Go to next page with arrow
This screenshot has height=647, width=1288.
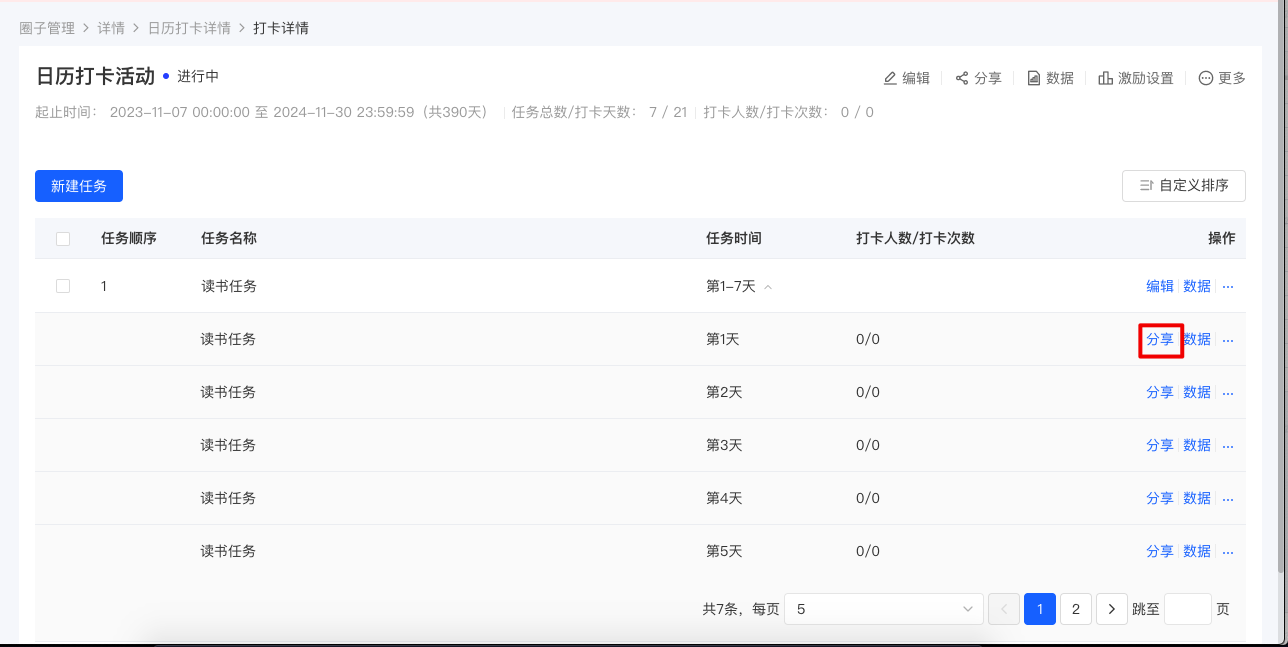tap(1112, 609)
